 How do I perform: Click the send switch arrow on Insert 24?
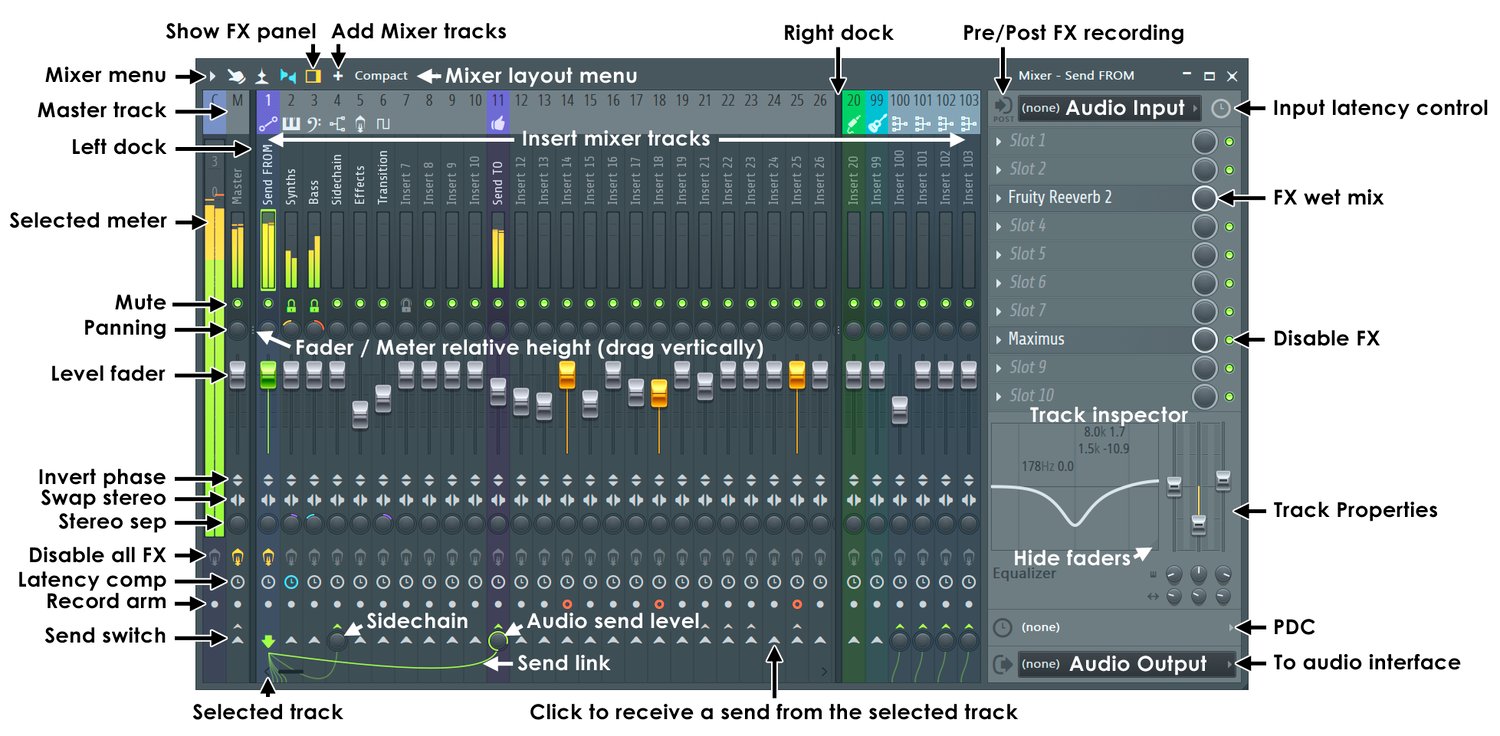click(x=774, y=640)
